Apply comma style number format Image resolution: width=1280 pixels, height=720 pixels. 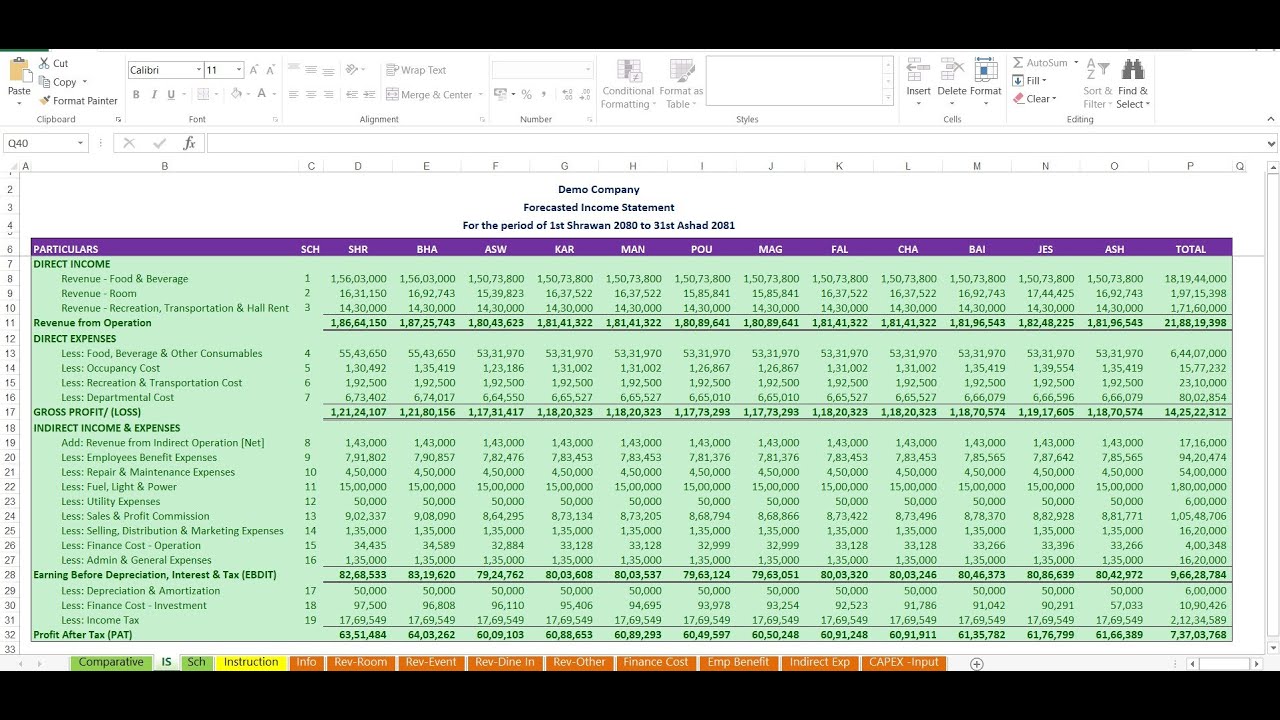pos(544,95)
